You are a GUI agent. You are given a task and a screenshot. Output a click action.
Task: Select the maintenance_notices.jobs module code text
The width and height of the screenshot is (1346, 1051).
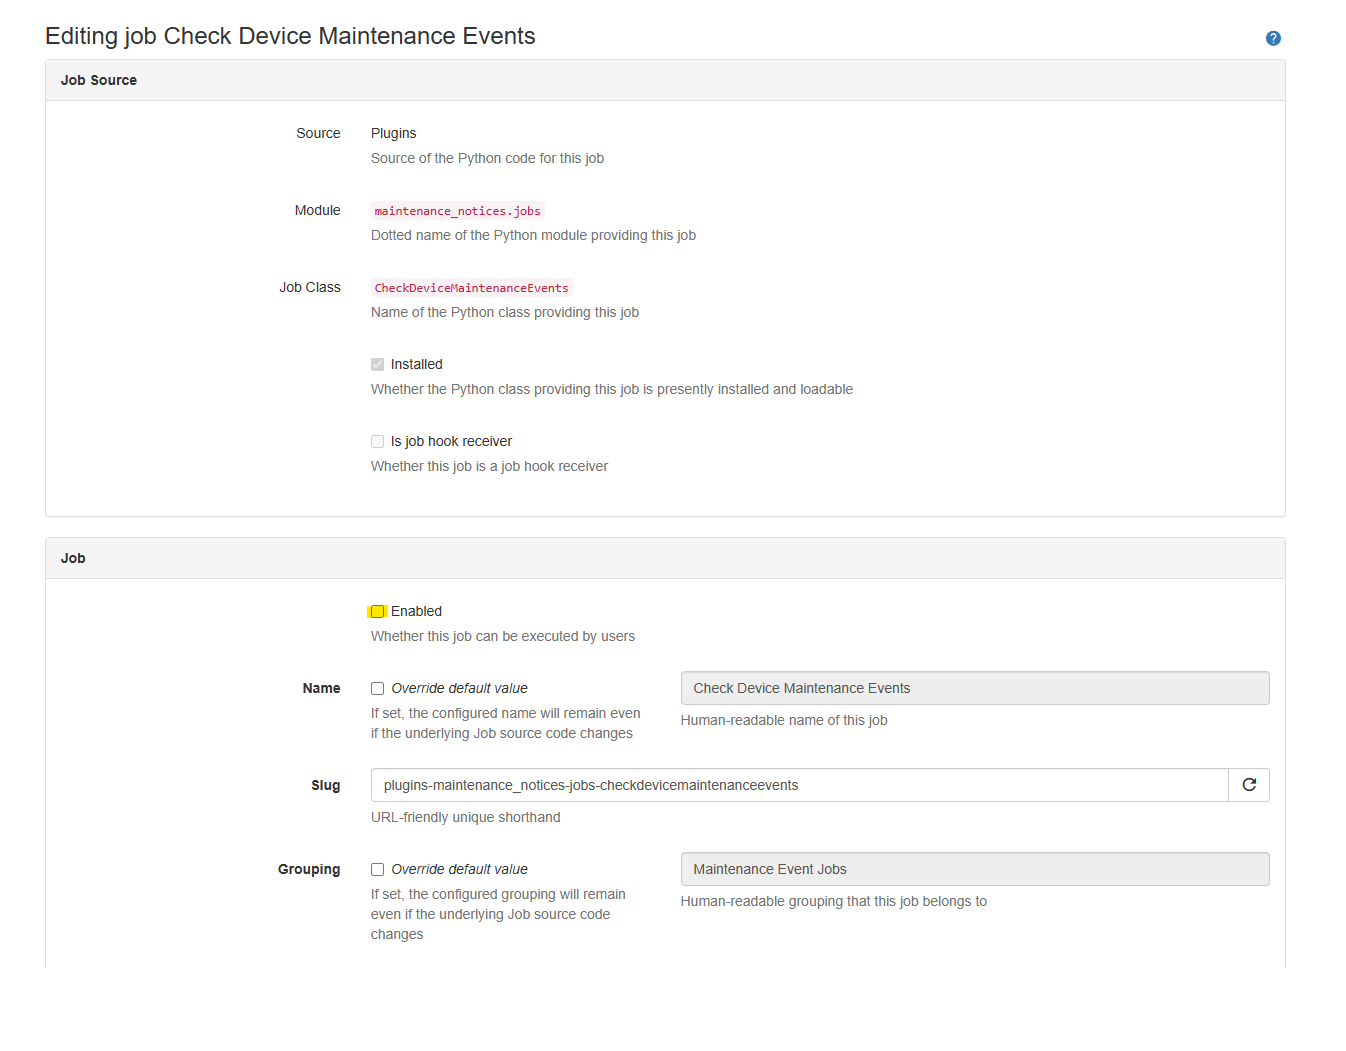[457, 210]
